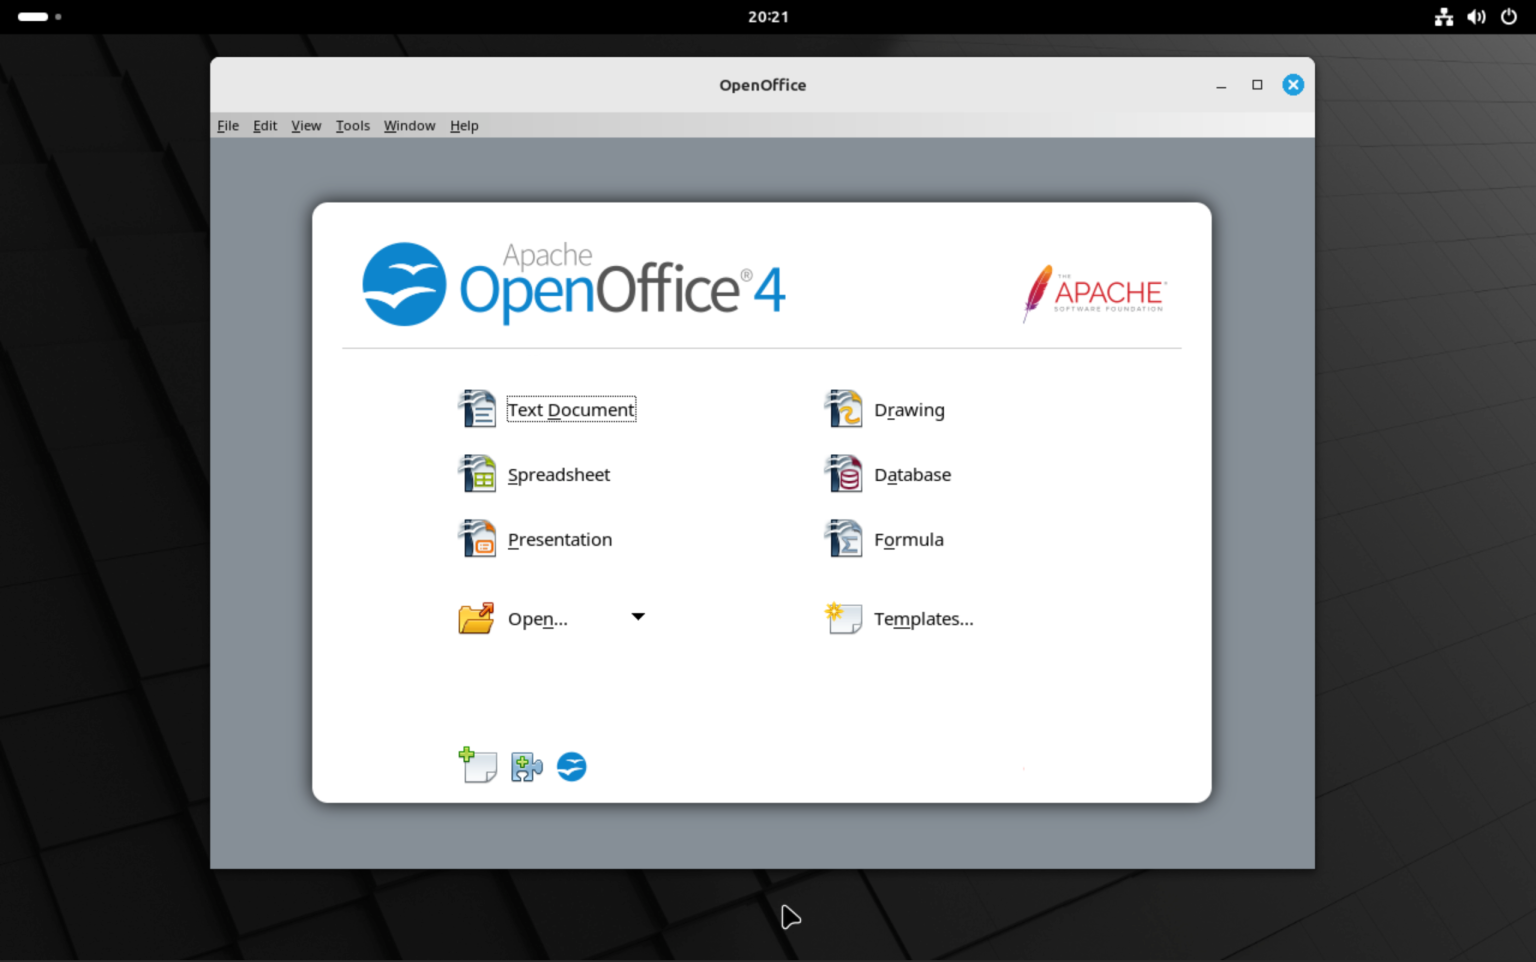Open the View menu
The height and width of the screenshot is (962, 1536).
point(306,125)
